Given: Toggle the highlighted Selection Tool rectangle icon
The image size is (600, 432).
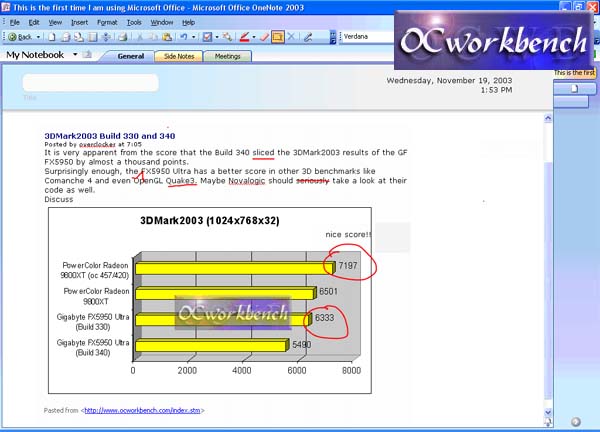Looking at the screenshot, I should tap(278, 37).
